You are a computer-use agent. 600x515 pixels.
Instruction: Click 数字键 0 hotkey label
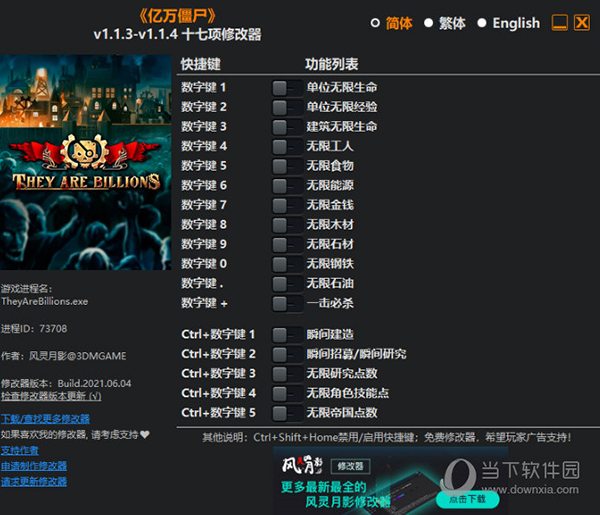point(204,264)
